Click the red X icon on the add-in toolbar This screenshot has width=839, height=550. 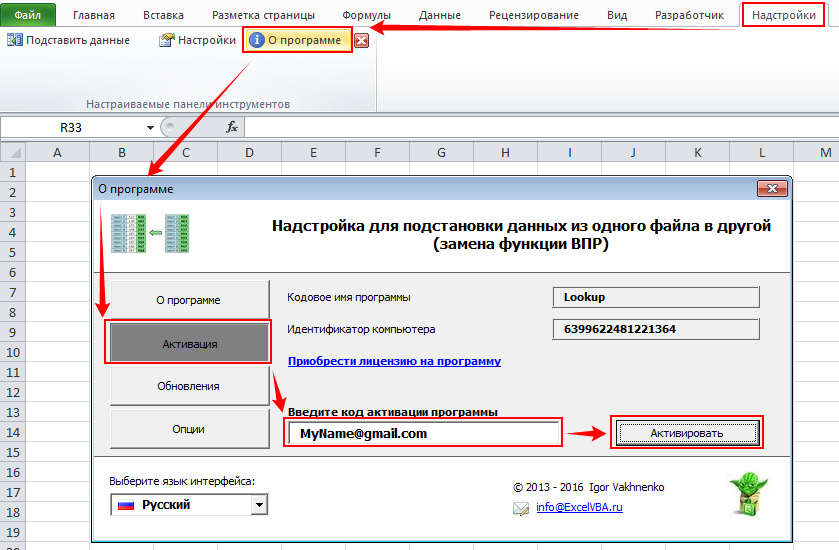pyautogui.click(x=361, y=41)
